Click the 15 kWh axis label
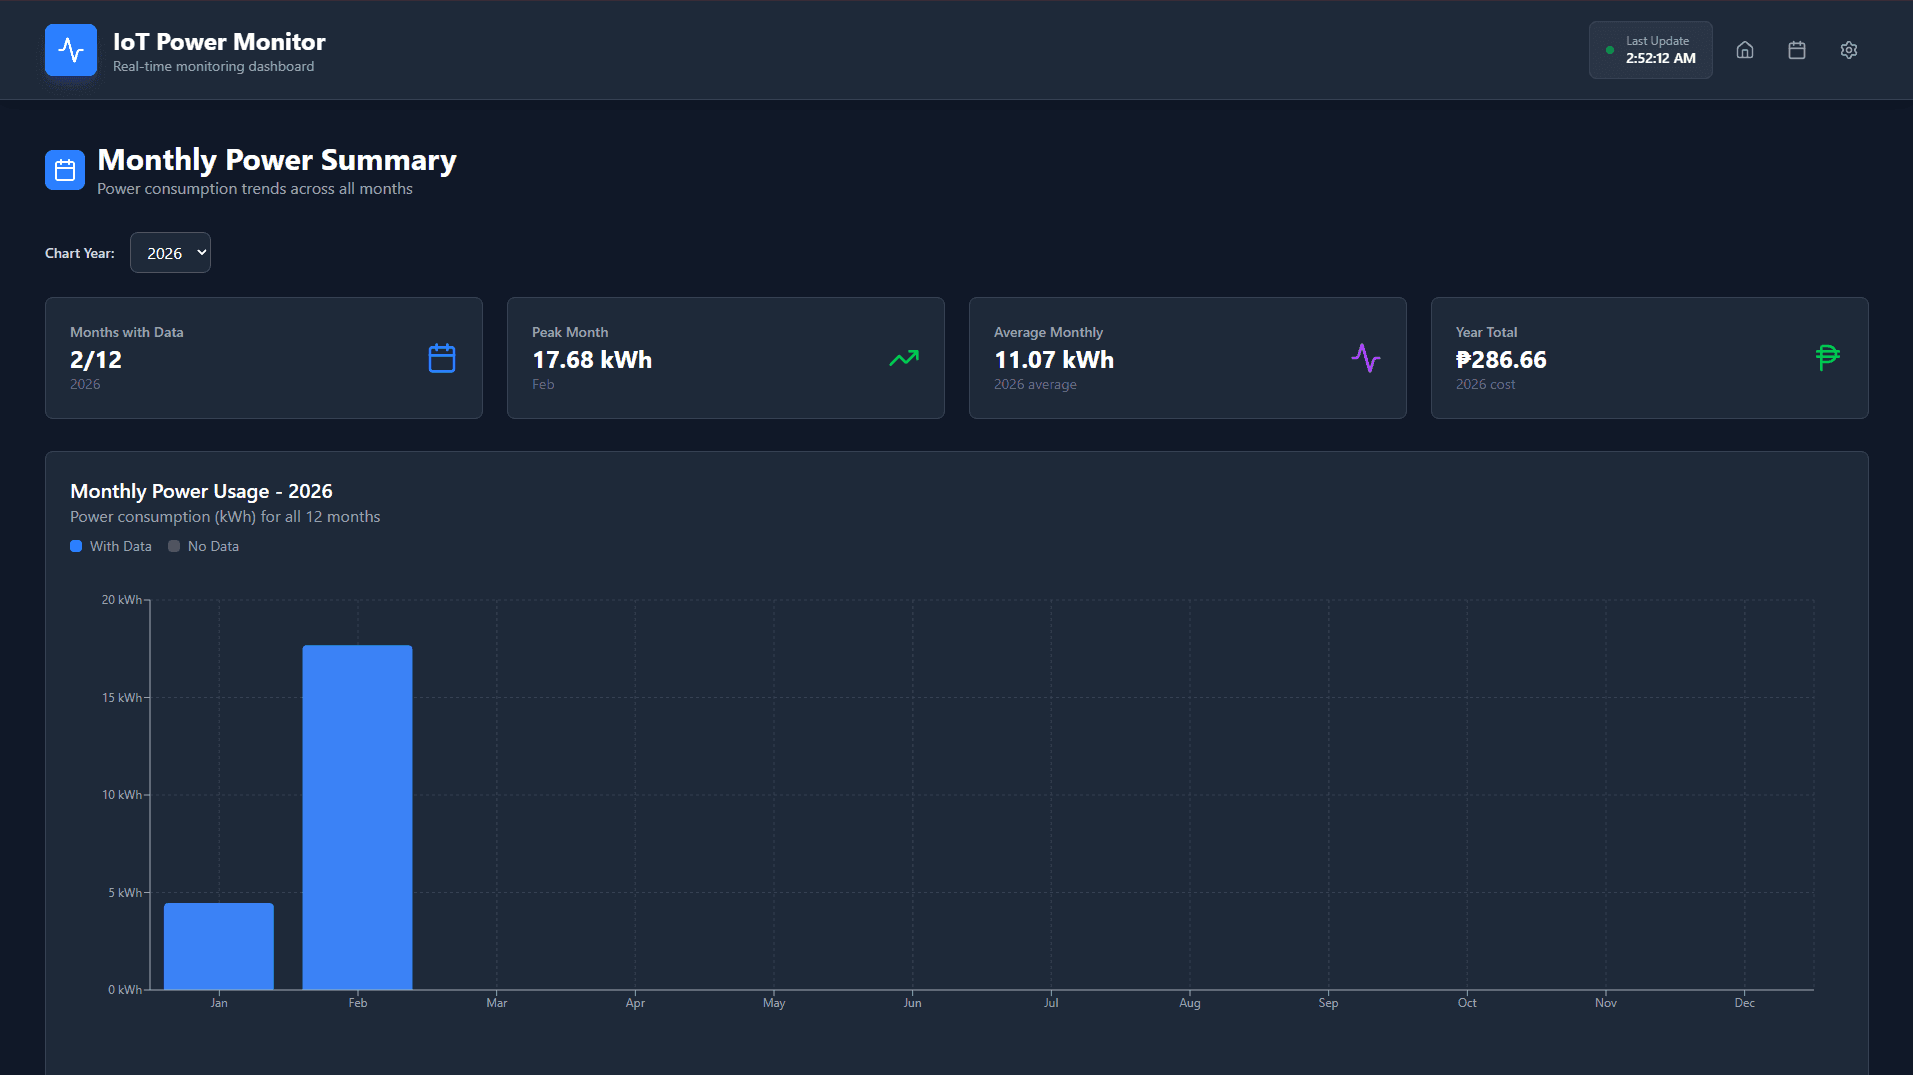 click(122, 698)
